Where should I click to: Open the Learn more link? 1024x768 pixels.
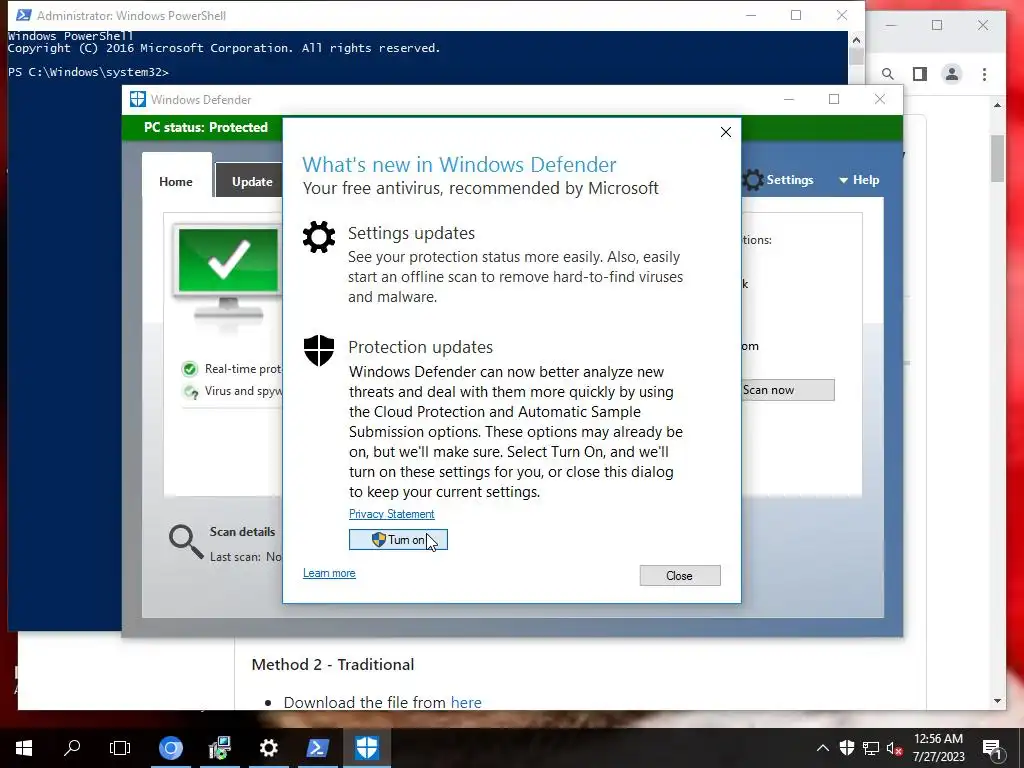[329, 573]
